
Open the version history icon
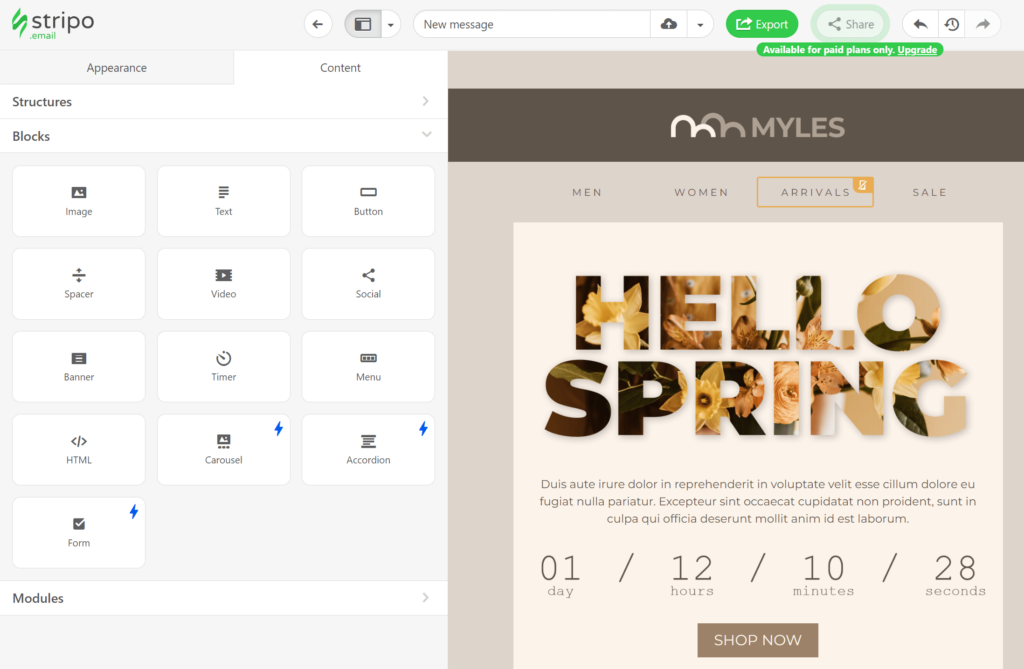pos(950,23)
